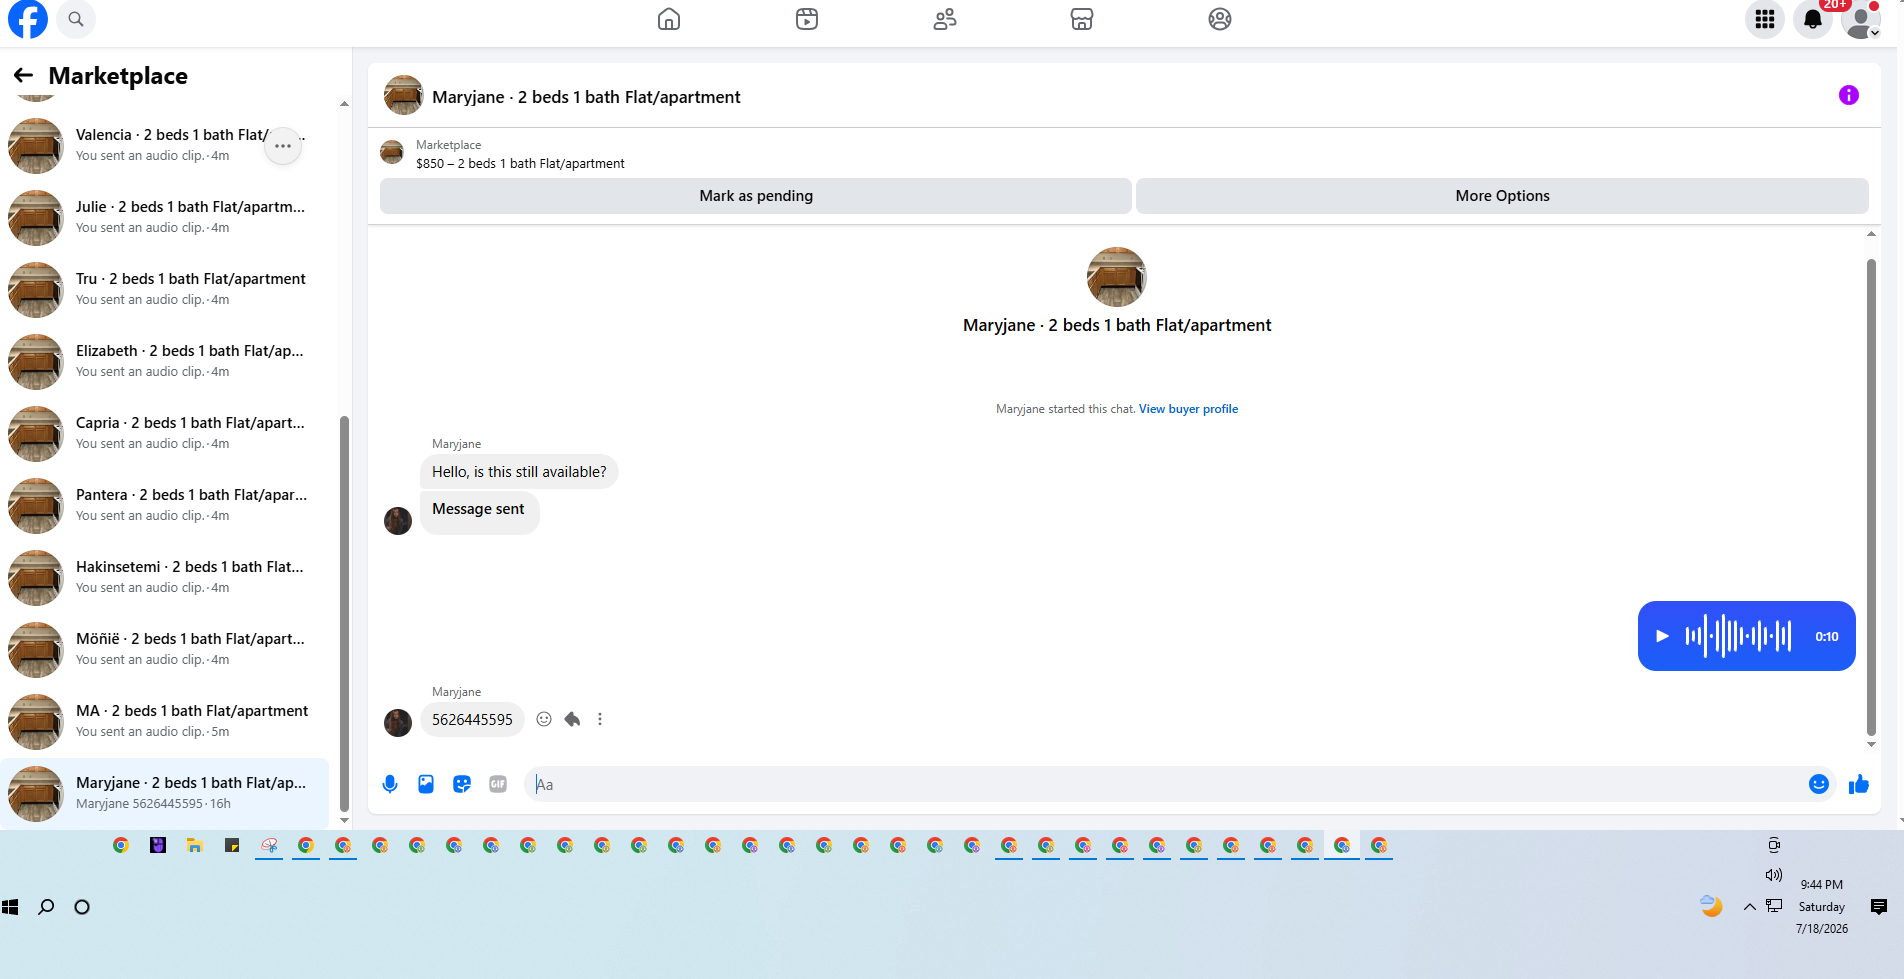Open File Explorer from the taskbar

(x=195, y=846)
